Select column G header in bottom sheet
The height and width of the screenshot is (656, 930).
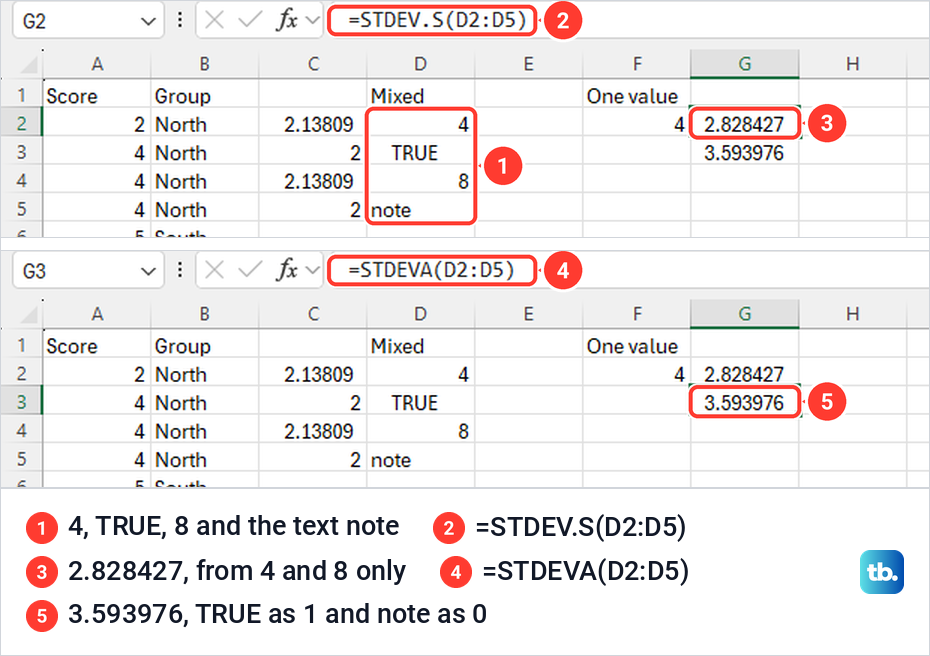pyautogui.click(x=744, y=314)
